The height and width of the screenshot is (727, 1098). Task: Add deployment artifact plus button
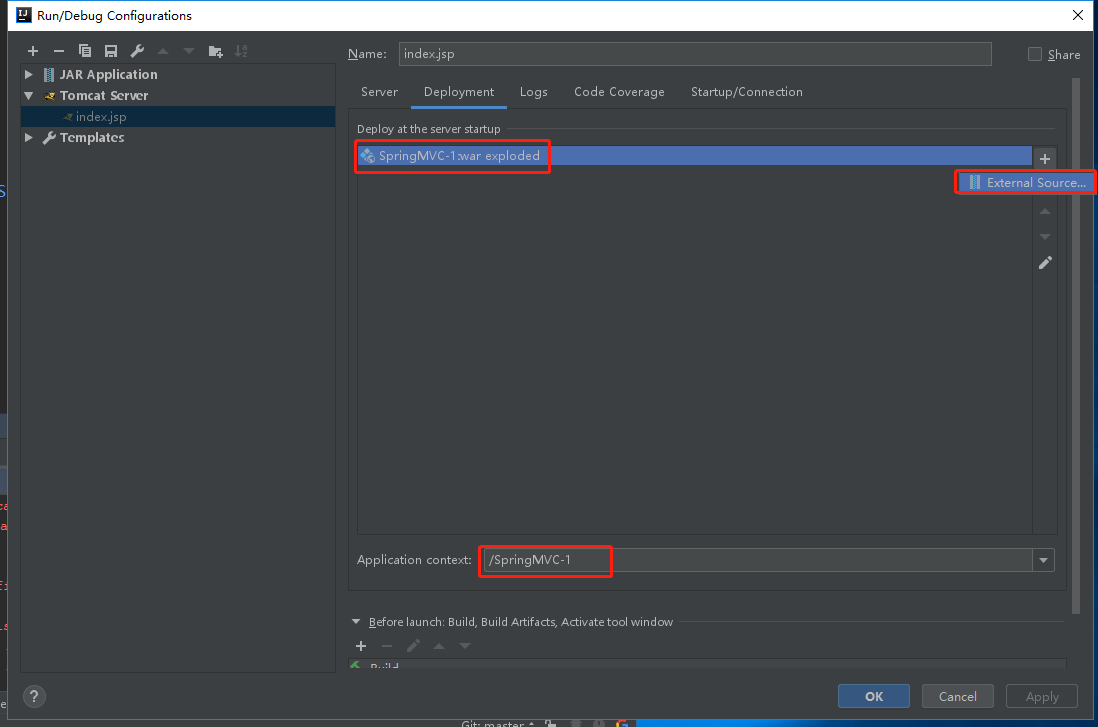pos(1045,159)
